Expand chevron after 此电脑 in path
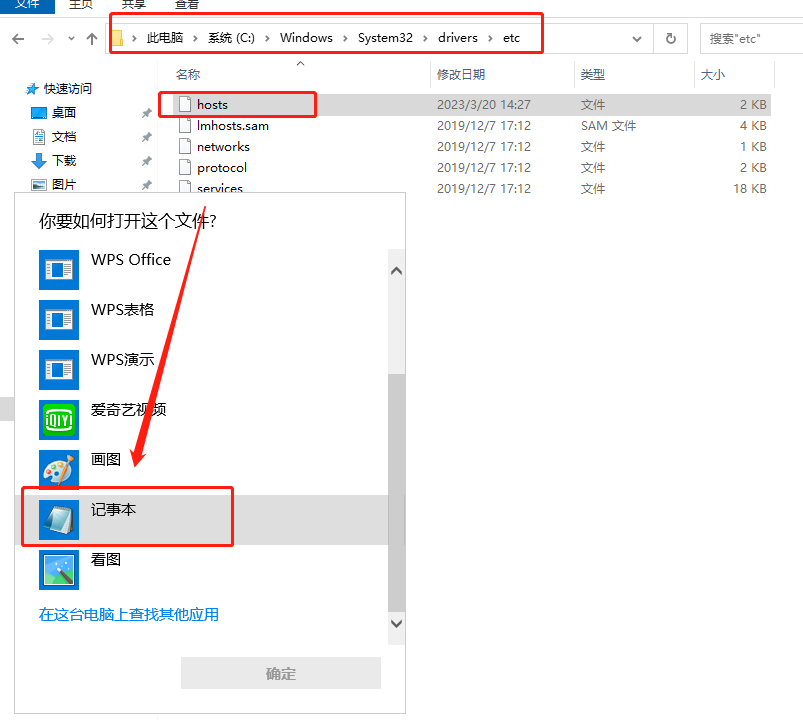 (195, 38)
